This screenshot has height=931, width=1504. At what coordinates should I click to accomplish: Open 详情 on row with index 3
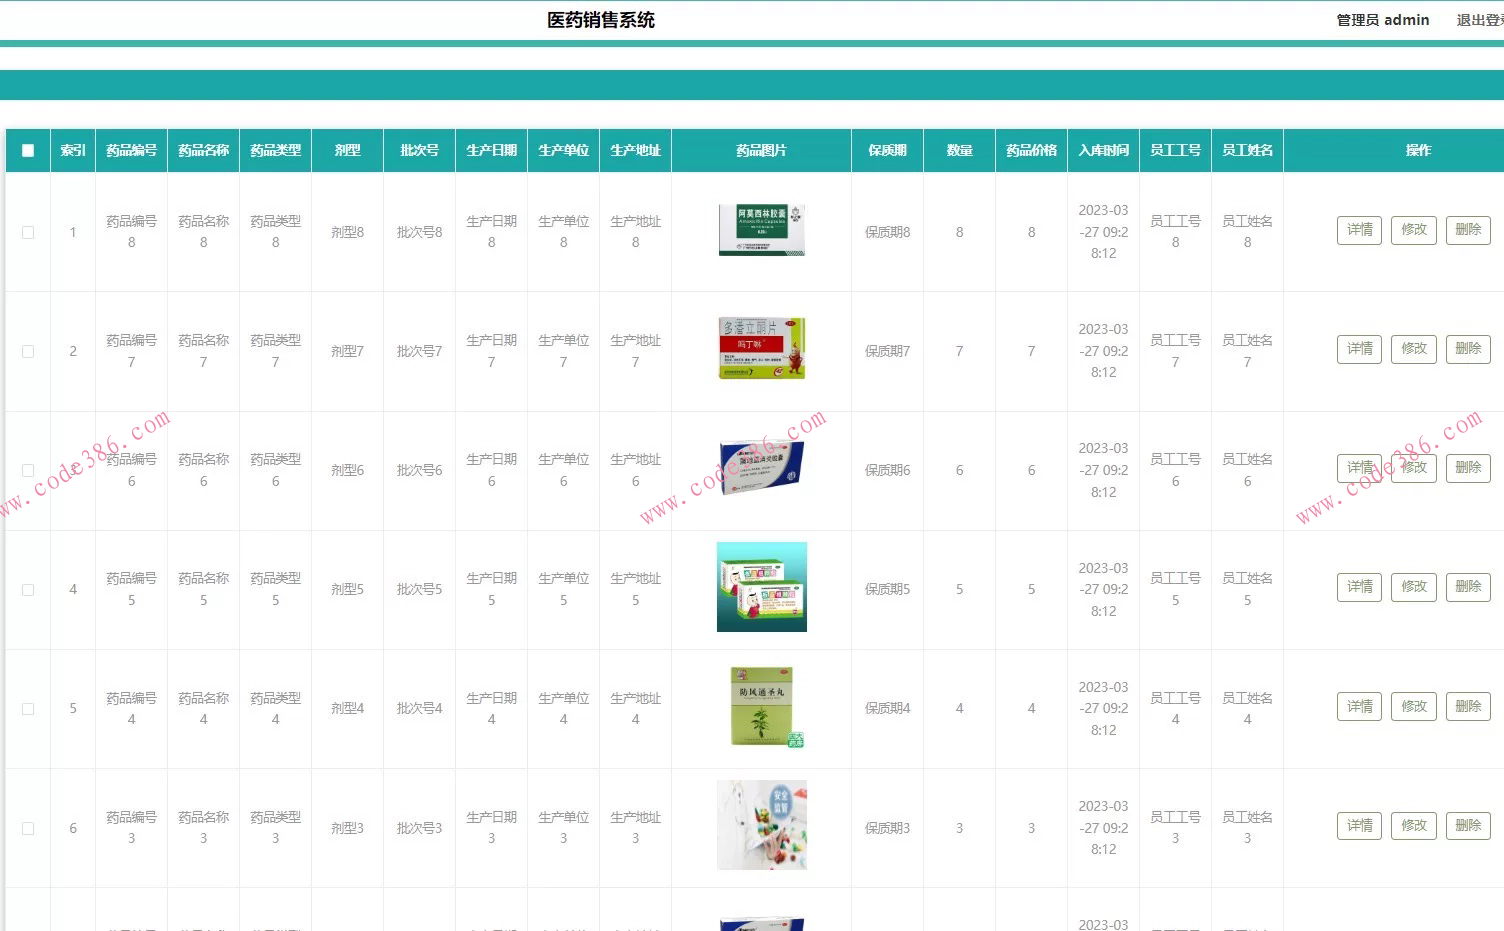tap(1358, 467)
